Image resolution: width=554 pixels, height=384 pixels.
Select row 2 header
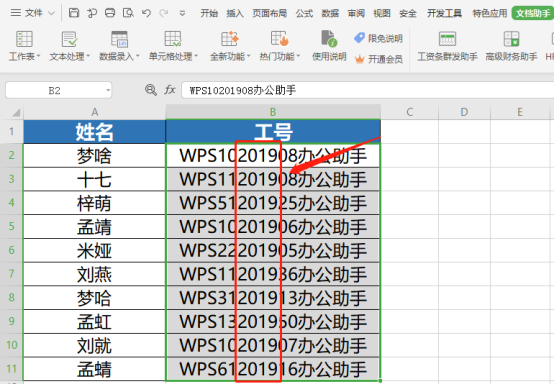click(11, 155)
